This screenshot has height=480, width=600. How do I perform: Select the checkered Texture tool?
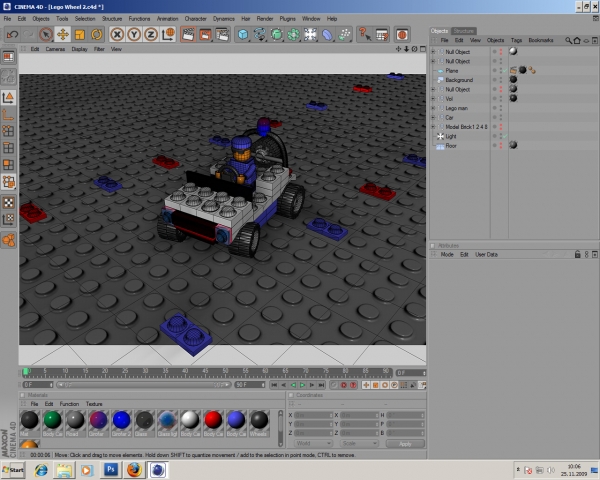(x=8, y=202)
